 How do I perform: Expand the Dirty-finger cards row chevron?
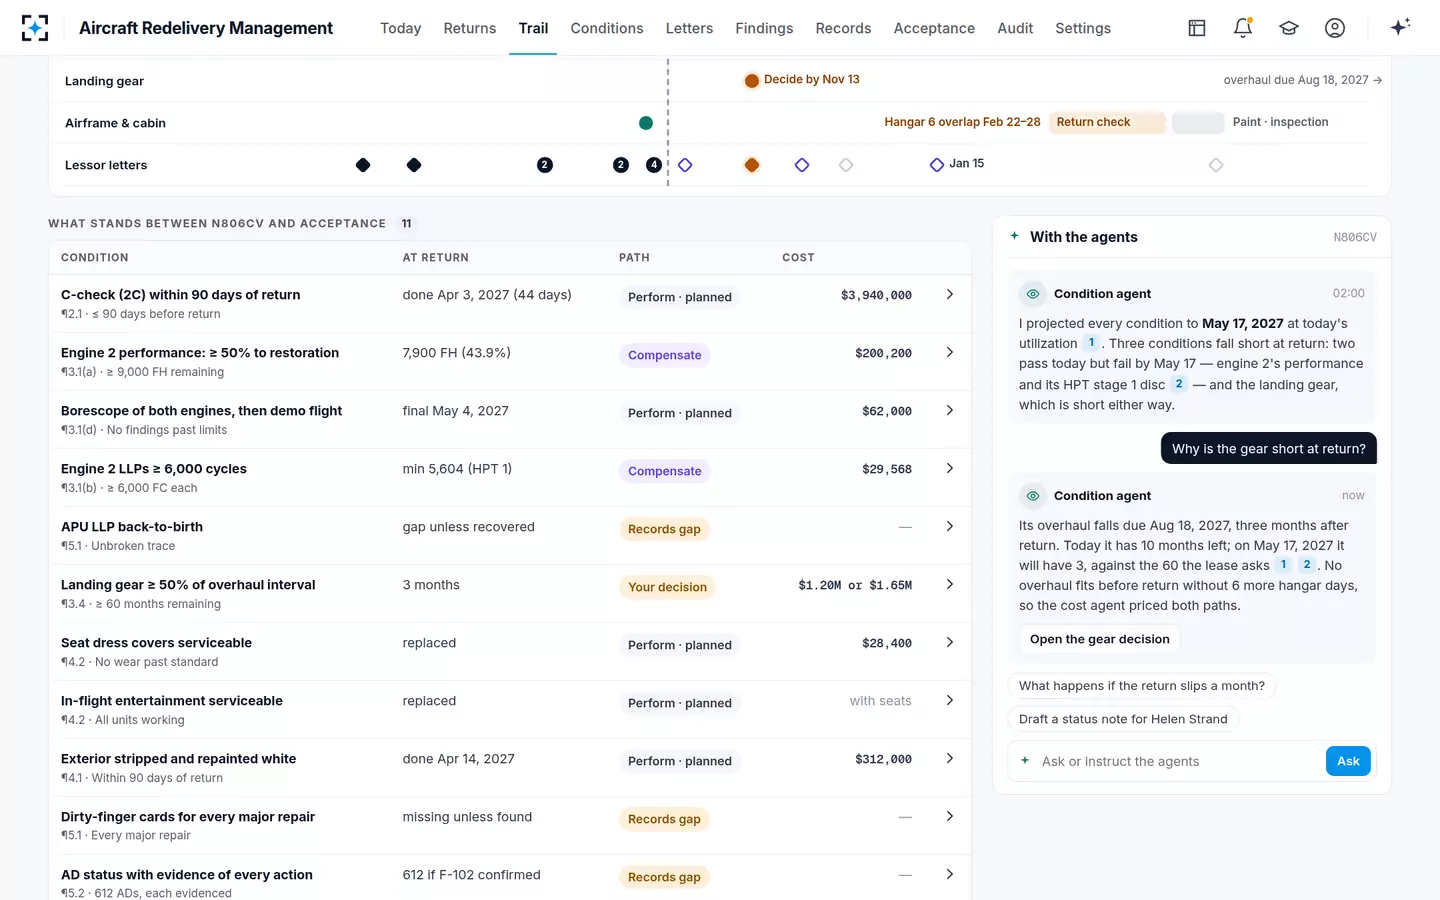coord(950,817)
